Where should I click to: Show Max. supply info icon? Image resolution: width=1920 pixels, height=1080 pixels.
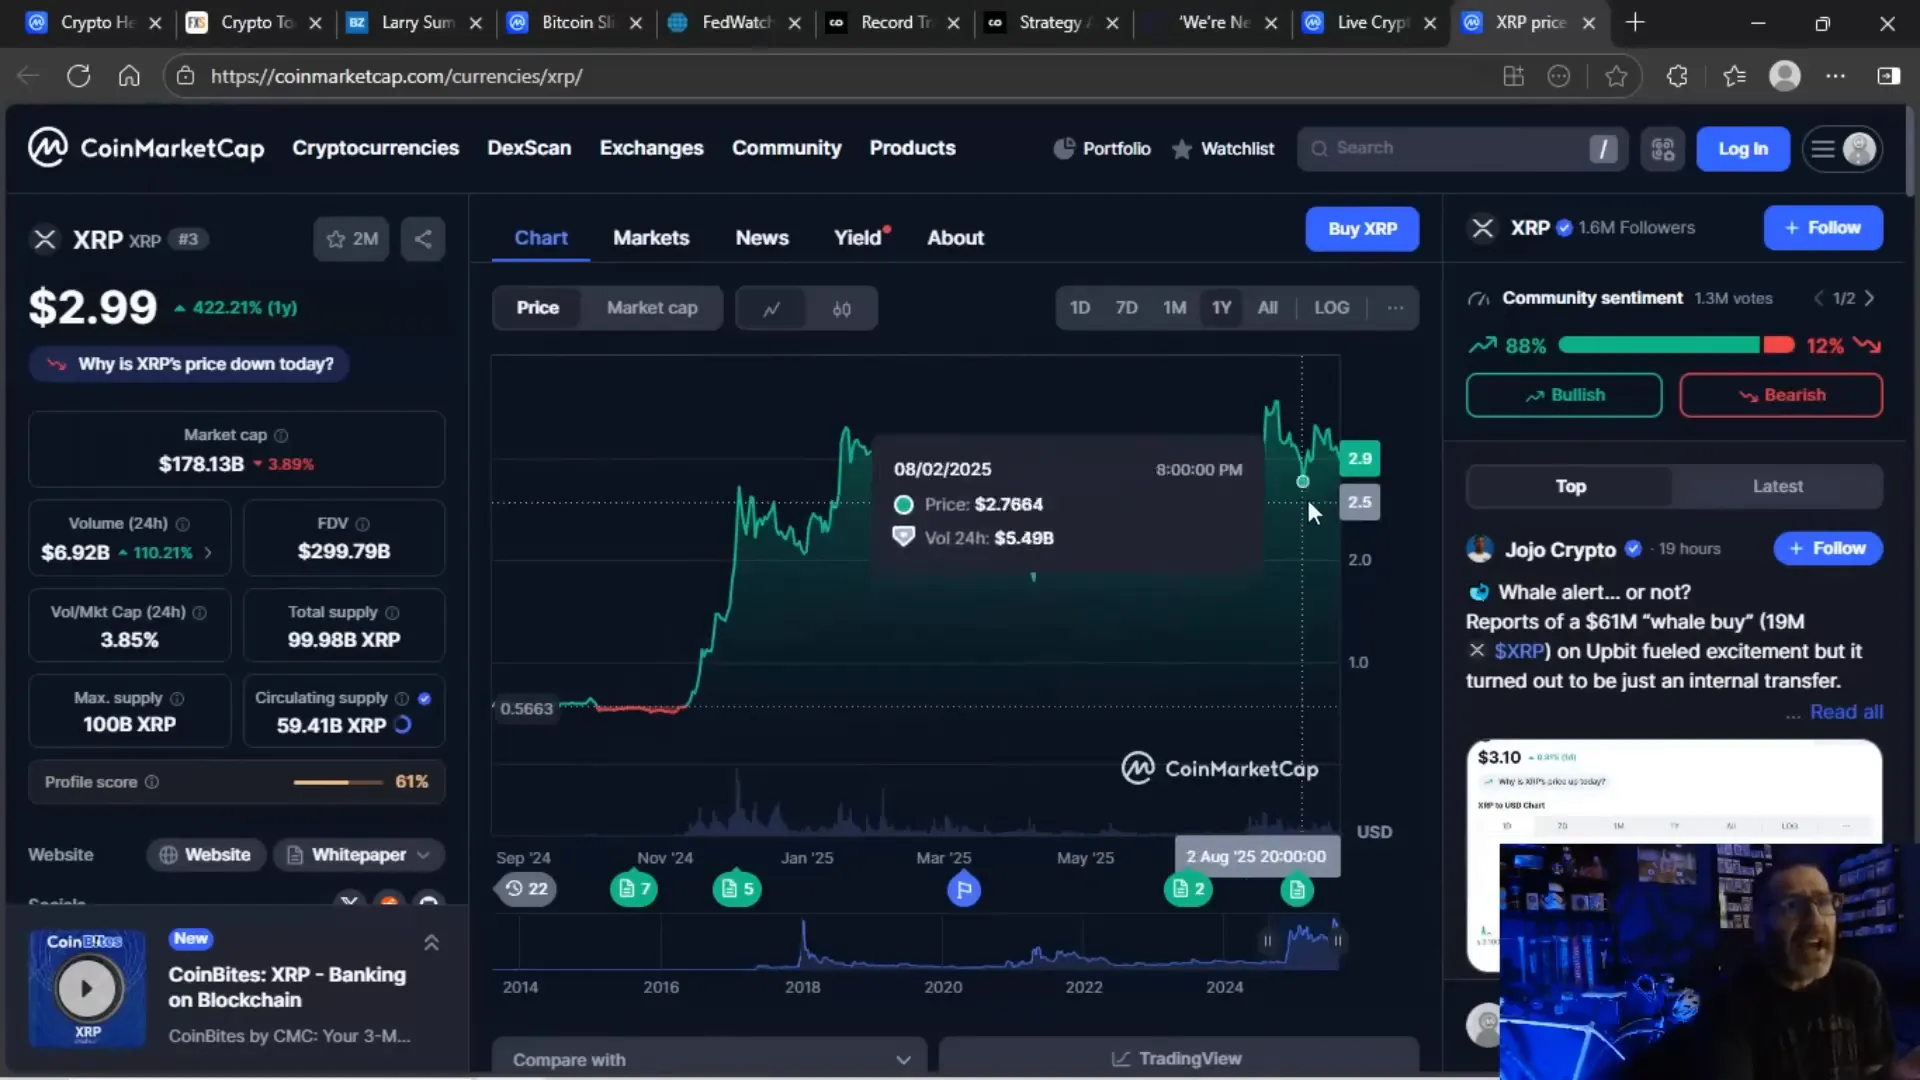point(177,698)
